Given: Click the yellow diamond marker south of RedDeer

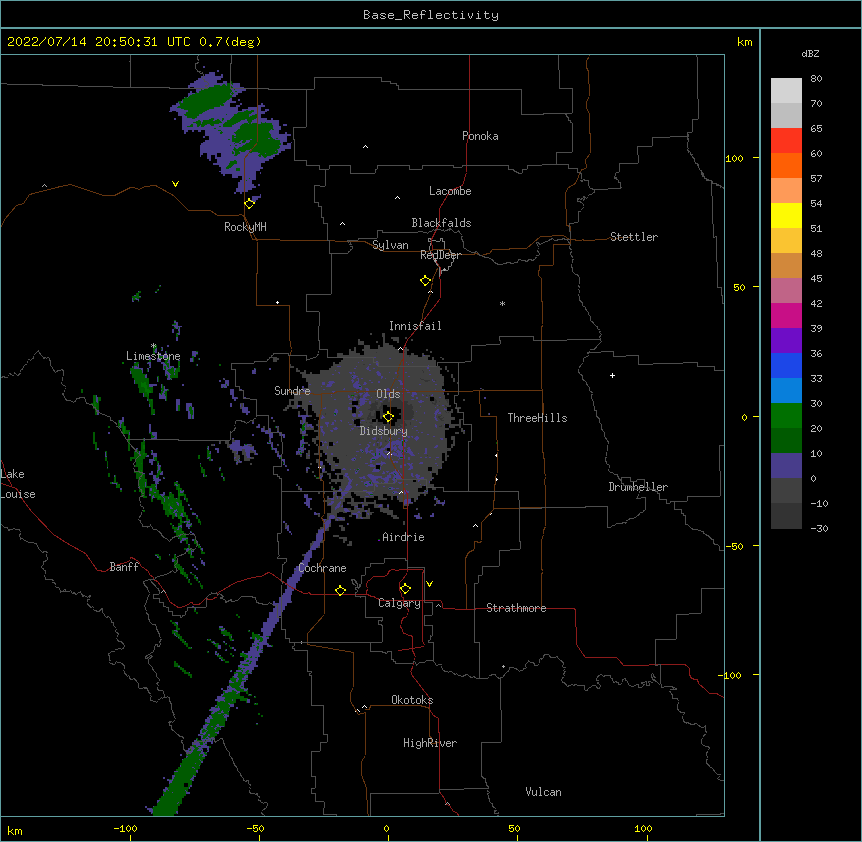Looking at the screenshot, I should (425, 281).
